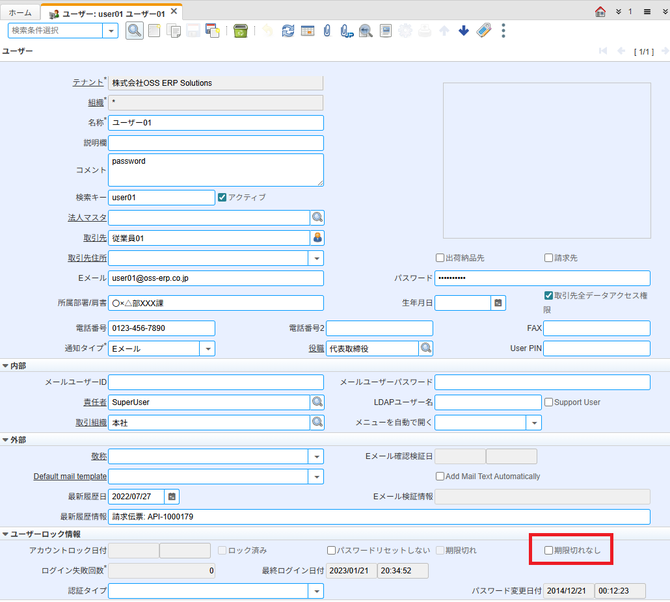Viewport: 670px width, 602px height.
Task: Open calendar picker for 最新履歴日
Action: click(172, 496)
